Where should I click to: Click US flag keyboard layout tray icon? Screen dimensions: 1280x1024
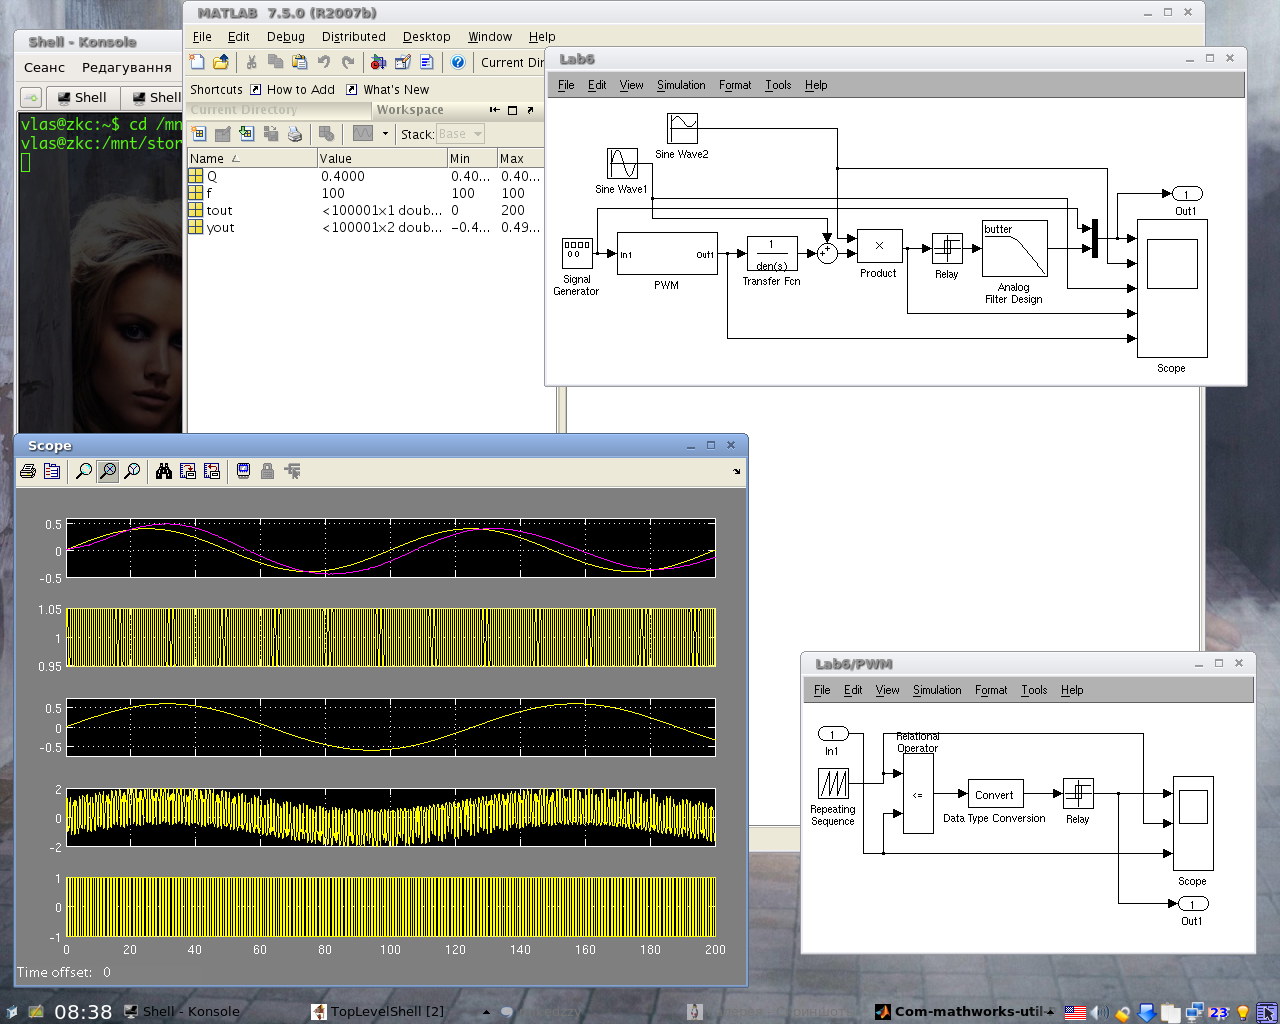[1075, 1012]
